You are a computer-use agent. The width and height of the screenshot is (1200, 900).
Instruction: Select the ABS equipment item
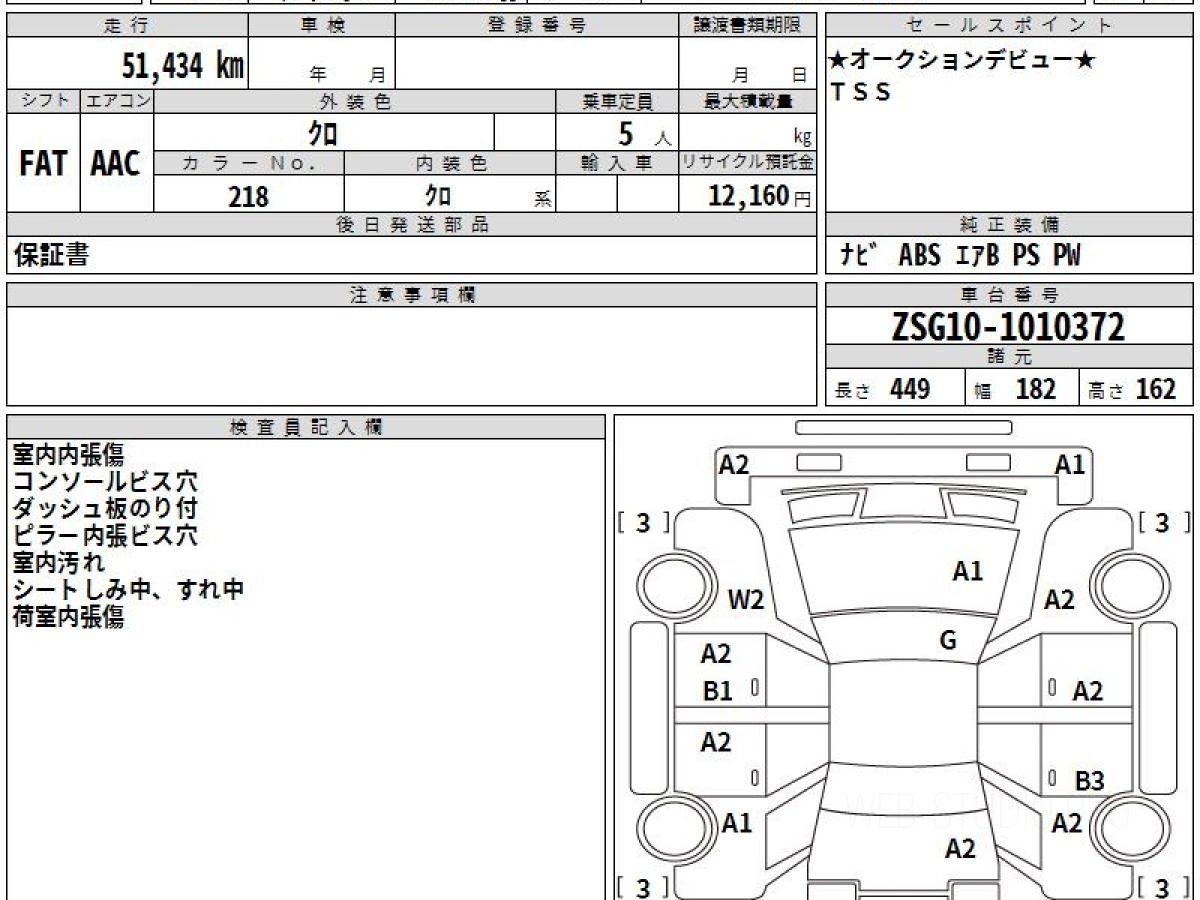tap(920, 256)
